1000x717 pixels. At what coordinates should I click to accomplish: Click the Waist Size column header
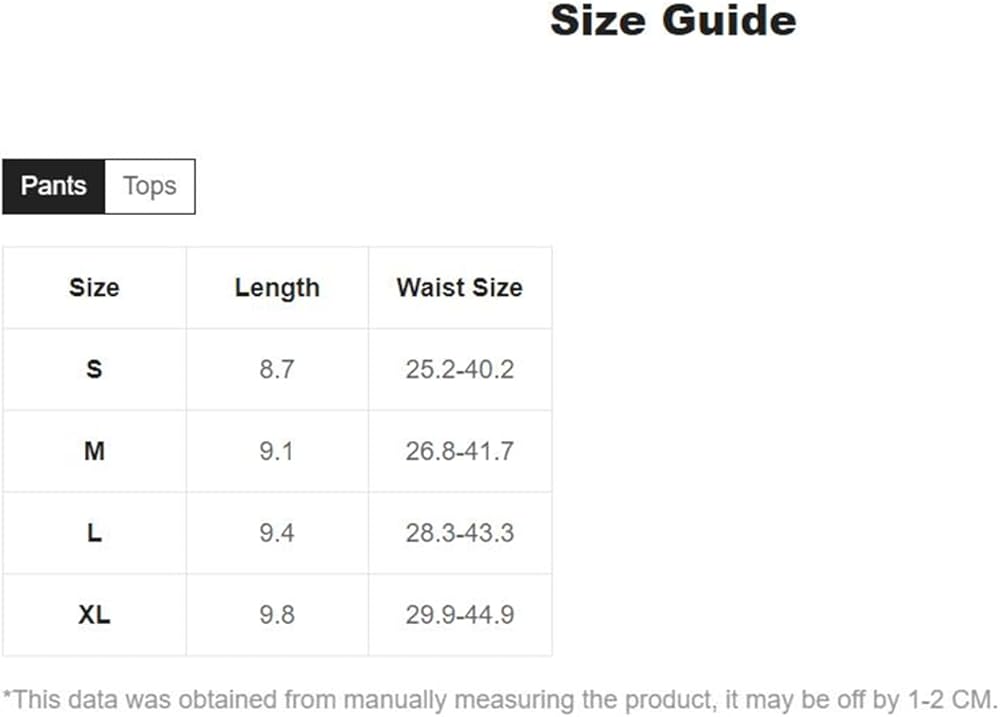coord(459,288)
